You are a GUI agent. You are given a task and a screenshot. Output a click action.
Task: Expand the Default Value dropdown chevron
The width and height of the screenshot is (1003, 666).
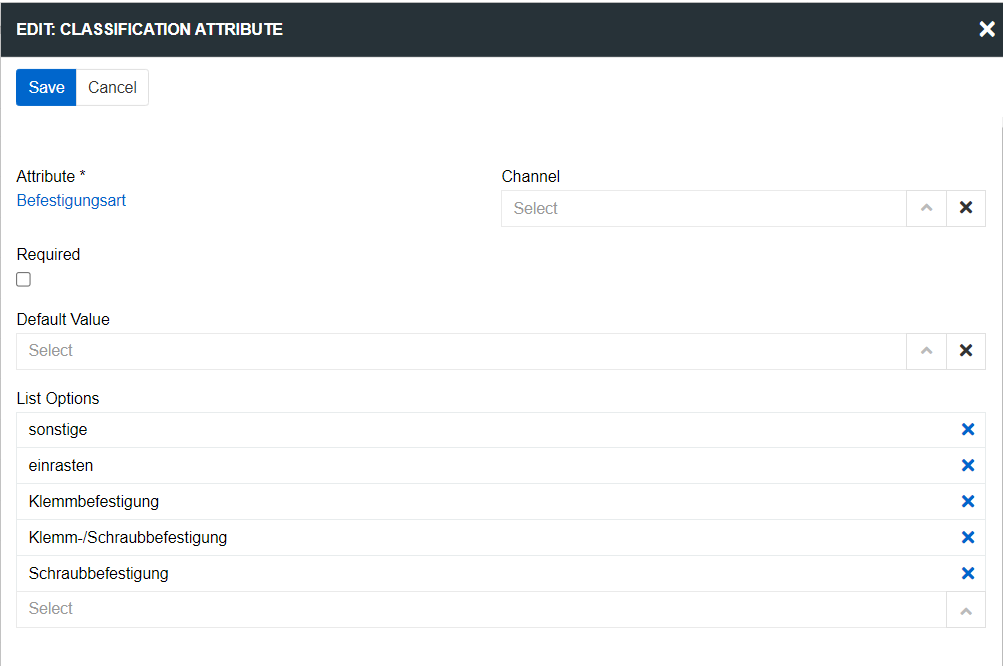pos(926,350)
